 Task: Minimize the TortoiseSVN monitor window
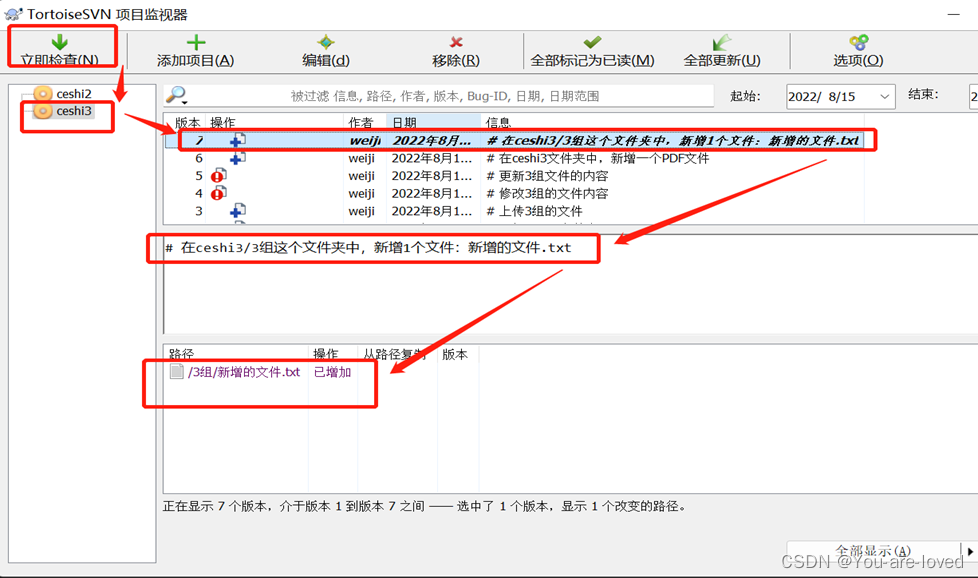954,14
